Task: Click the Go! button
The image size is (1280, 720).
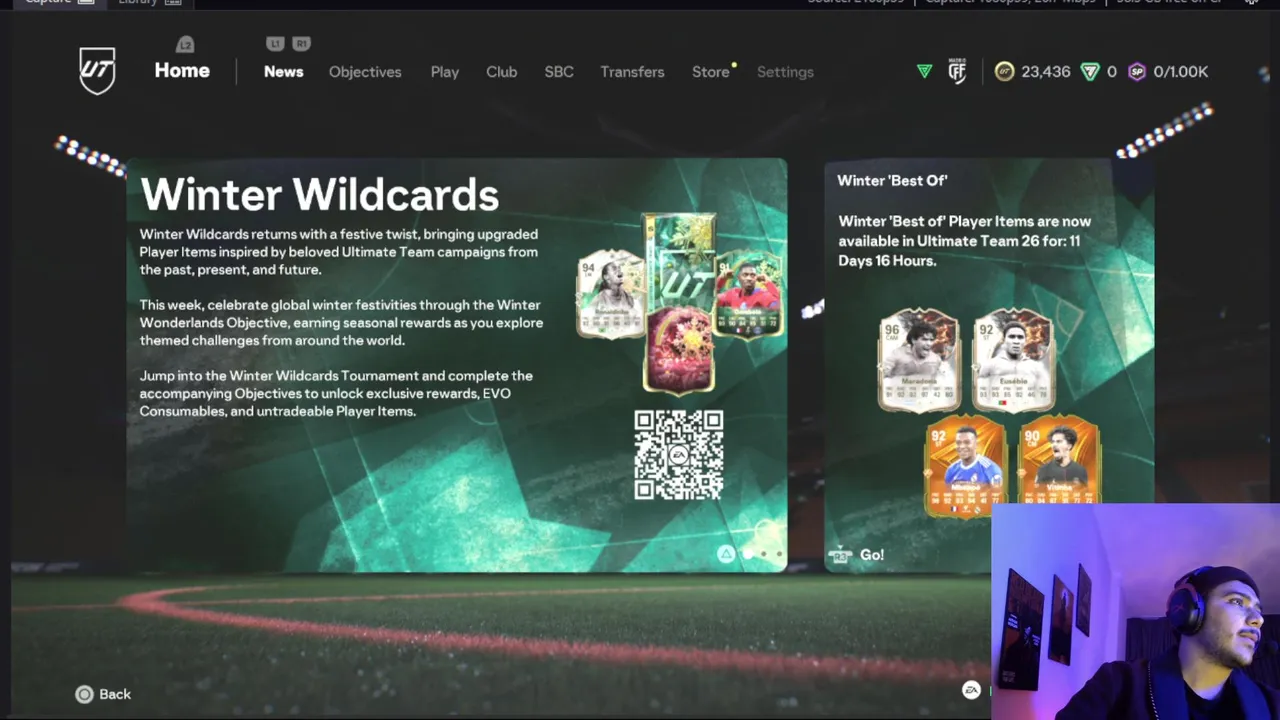Action: click(872, 555)
